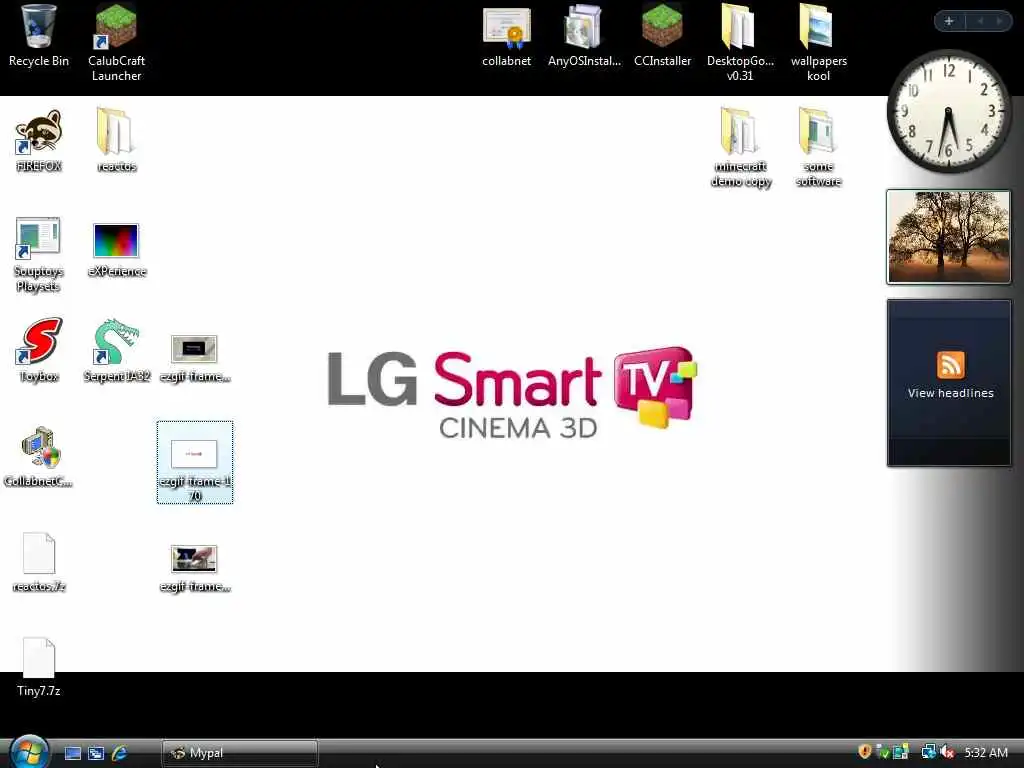Select the Serpent IA32 dragon shortcut

pyautogui.click(x=116, y=350)
